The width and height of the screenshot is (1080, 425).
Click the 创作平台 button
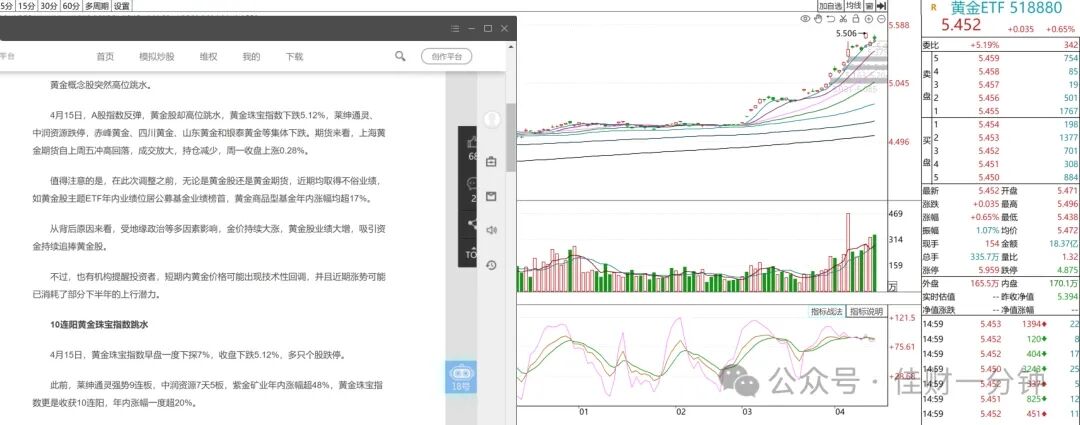point(446,56)
